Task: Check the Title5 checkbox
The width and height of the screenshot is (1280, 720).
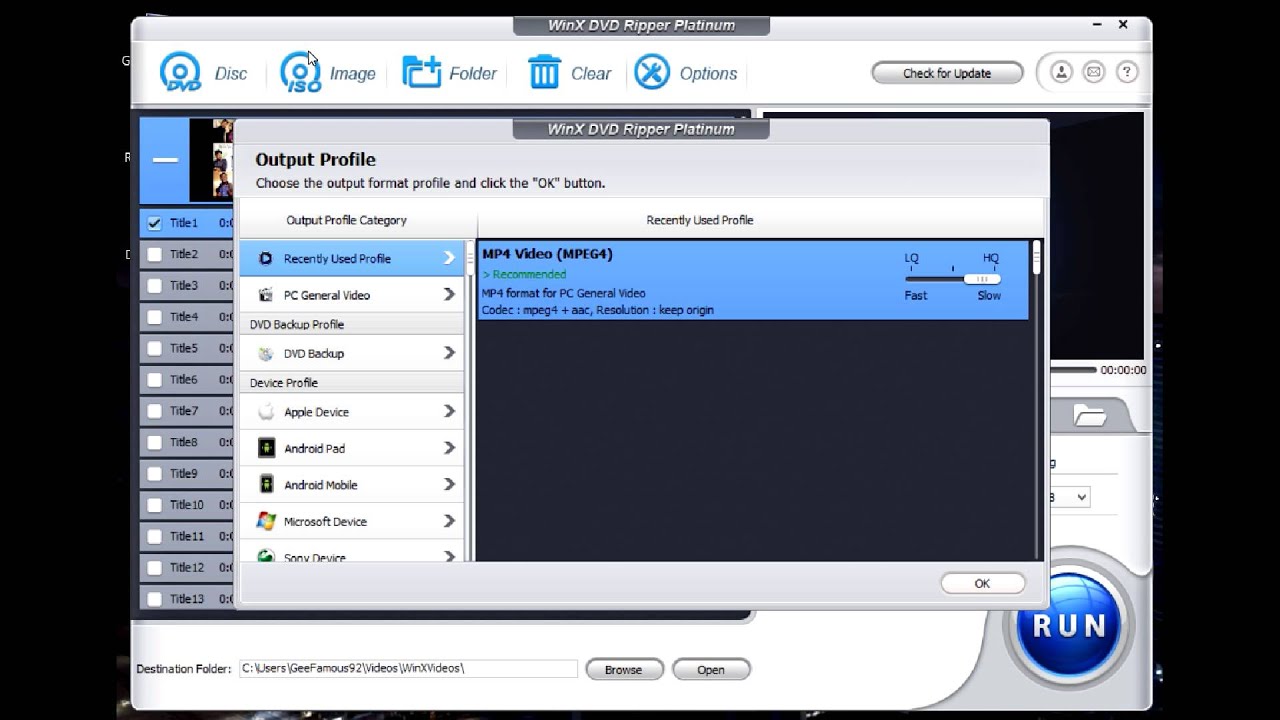Action: point(154,348)
